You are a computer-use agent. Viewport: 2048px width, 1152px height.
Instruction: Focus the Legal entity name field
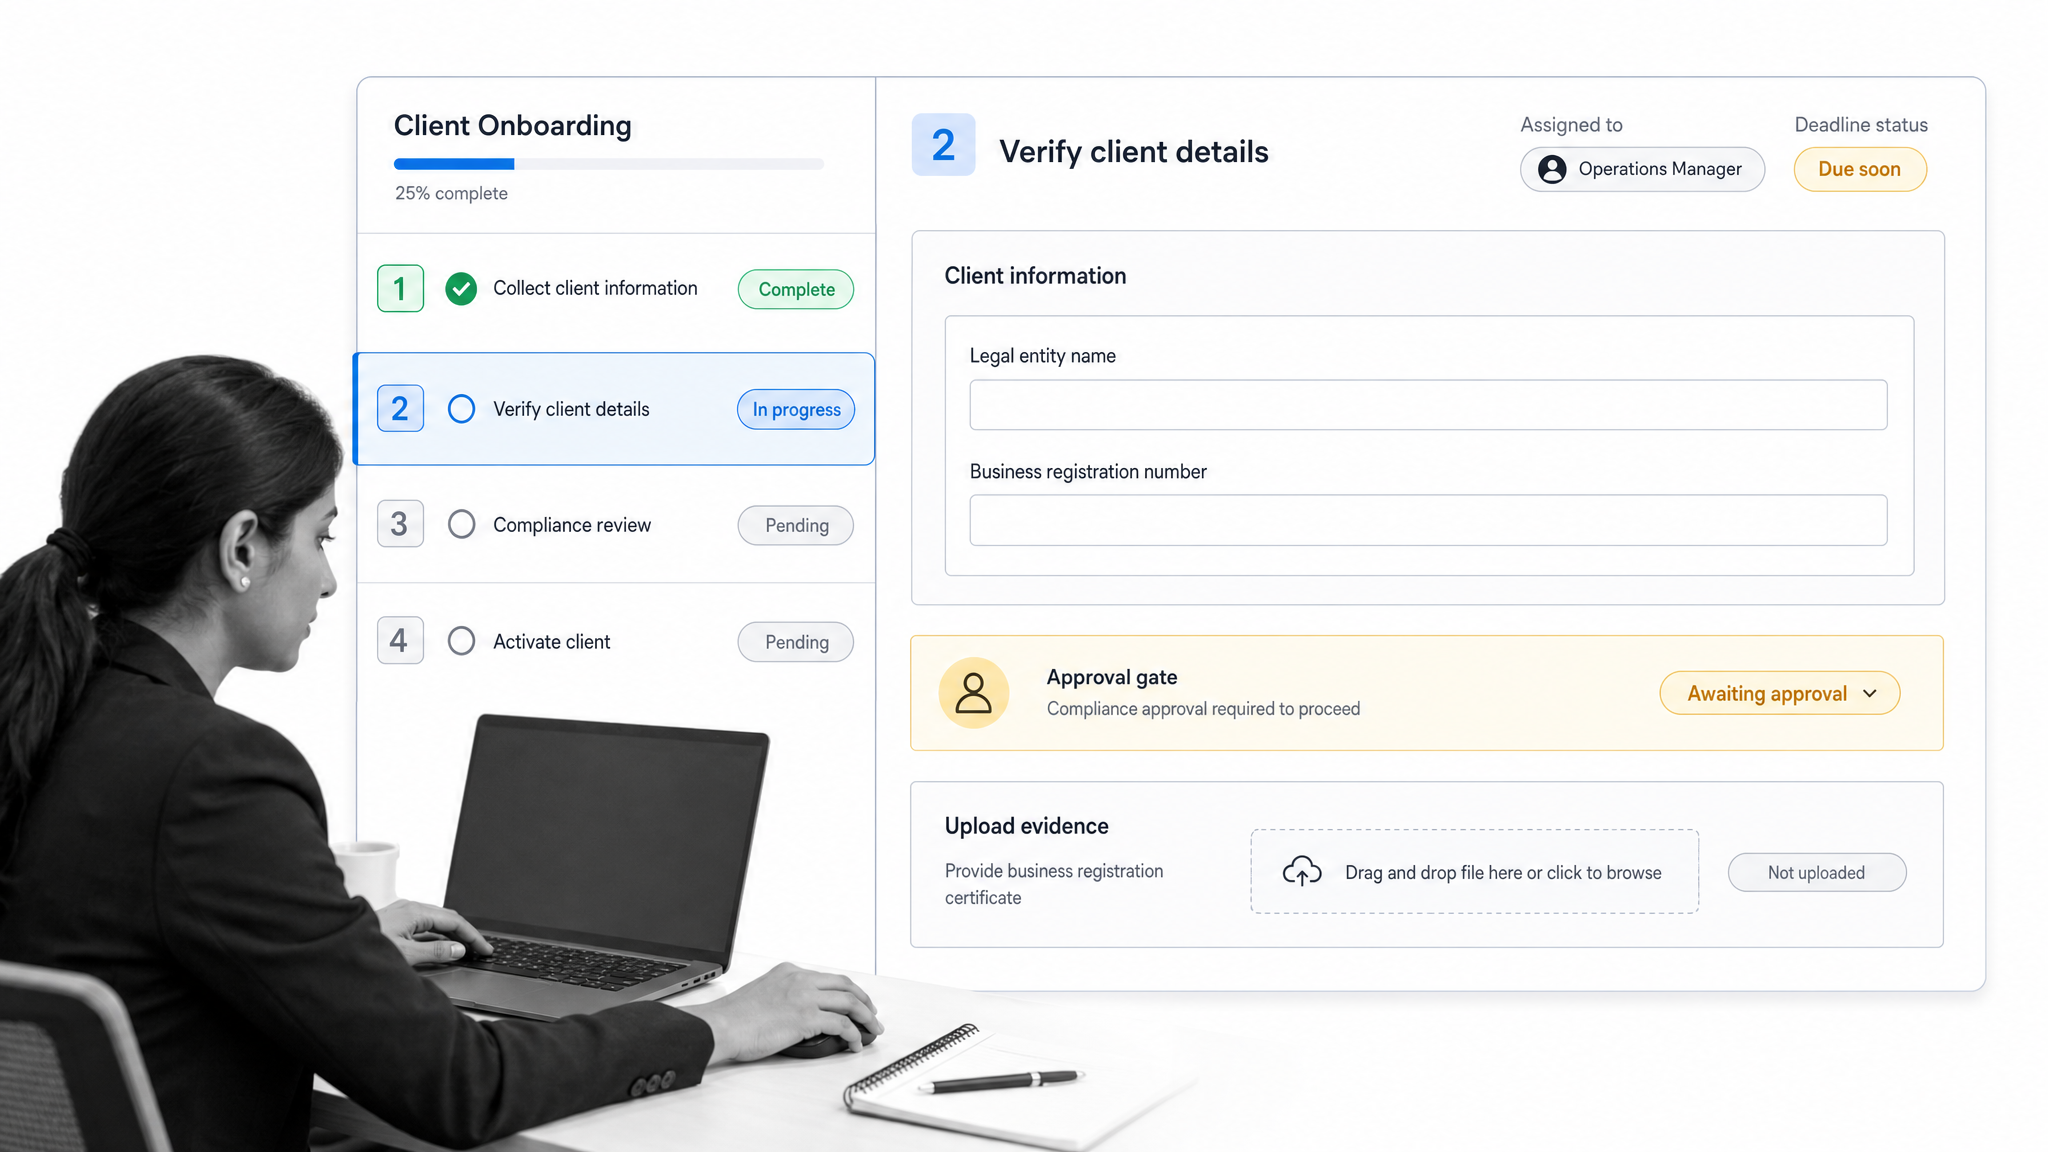[x=1428, y=405]
